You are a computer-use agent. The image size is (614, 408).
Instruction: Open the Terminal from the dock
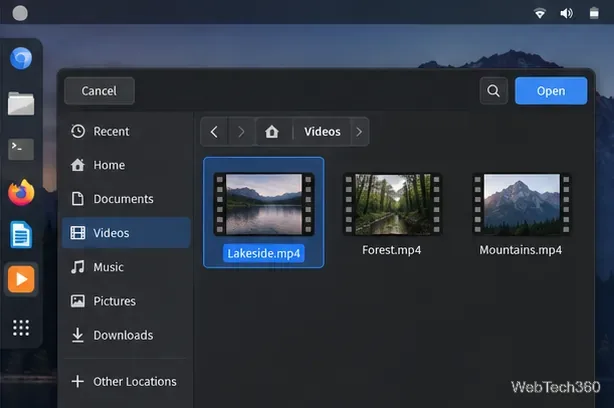[21, 149]
